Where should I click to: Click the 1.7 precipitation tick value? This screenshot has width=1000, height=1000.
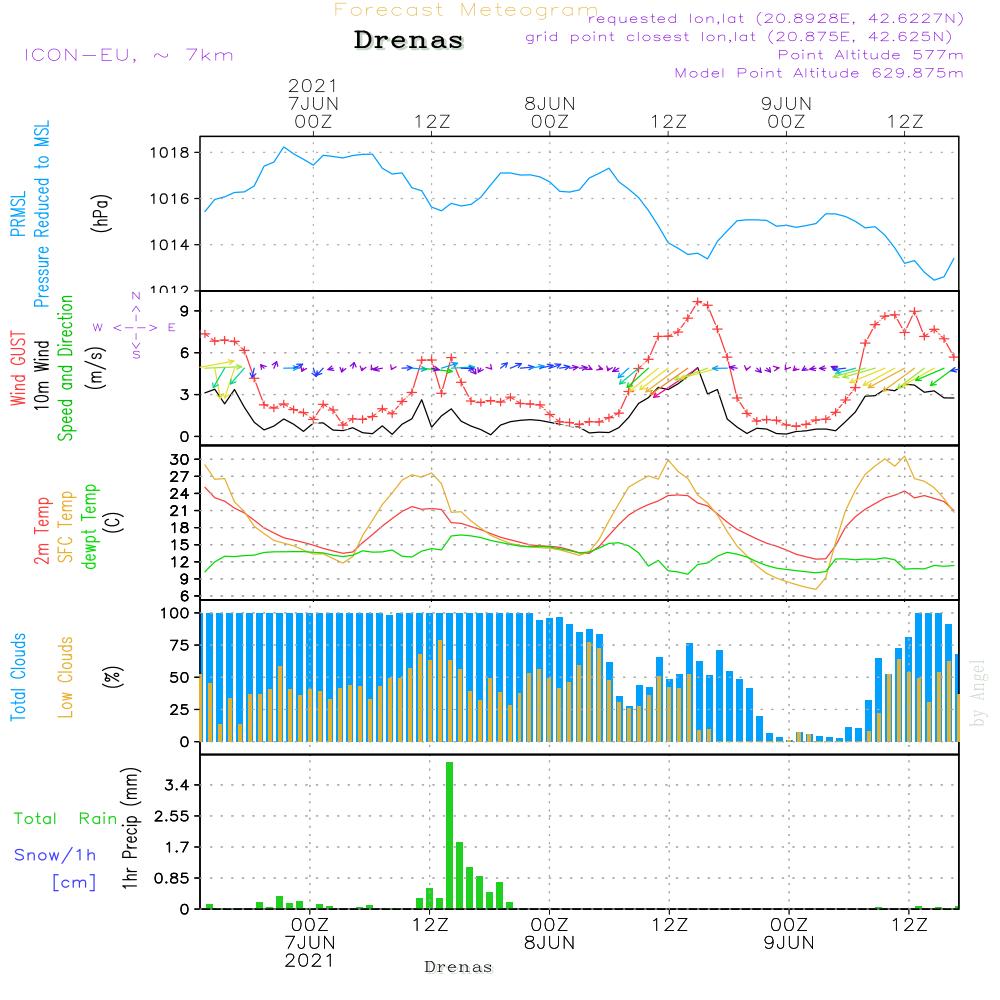click(x=177, y=847)
